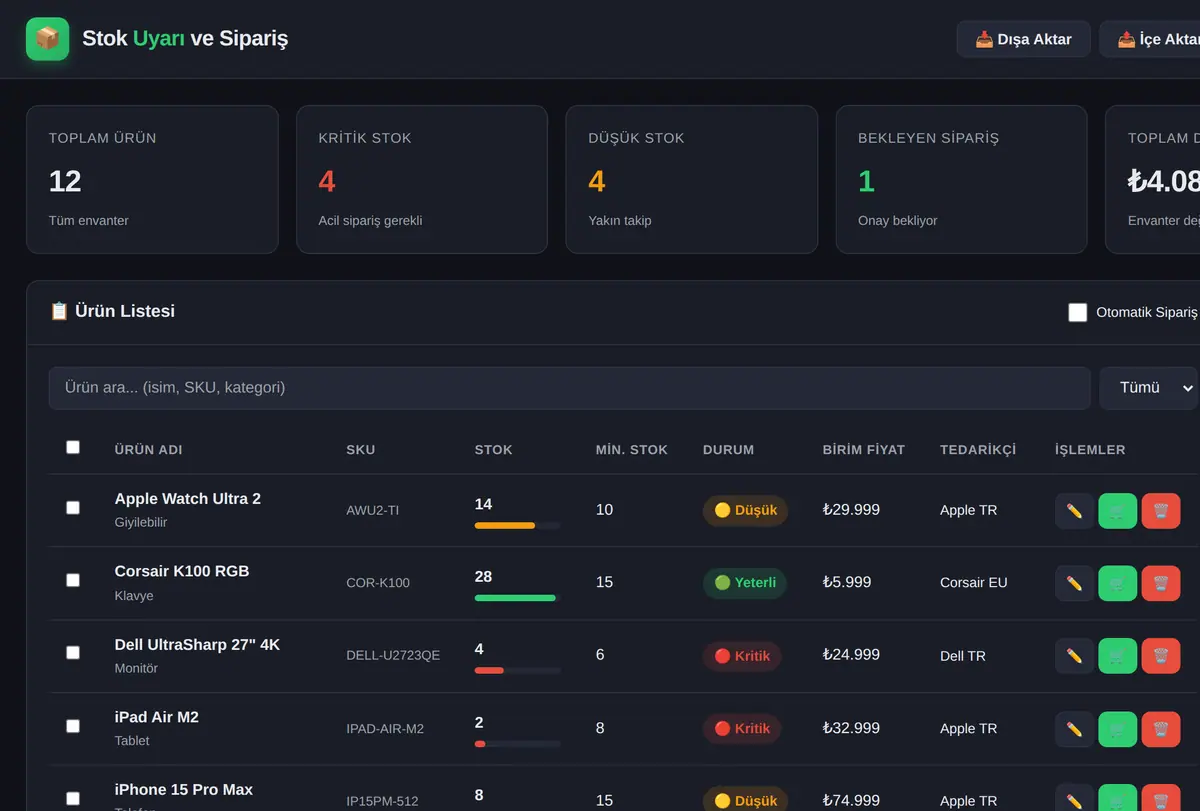Enable the Otomatik Sipariş checkbox
This screenshot has height=811, width=1200.
pyautogui.click(x=1078, y=312)
